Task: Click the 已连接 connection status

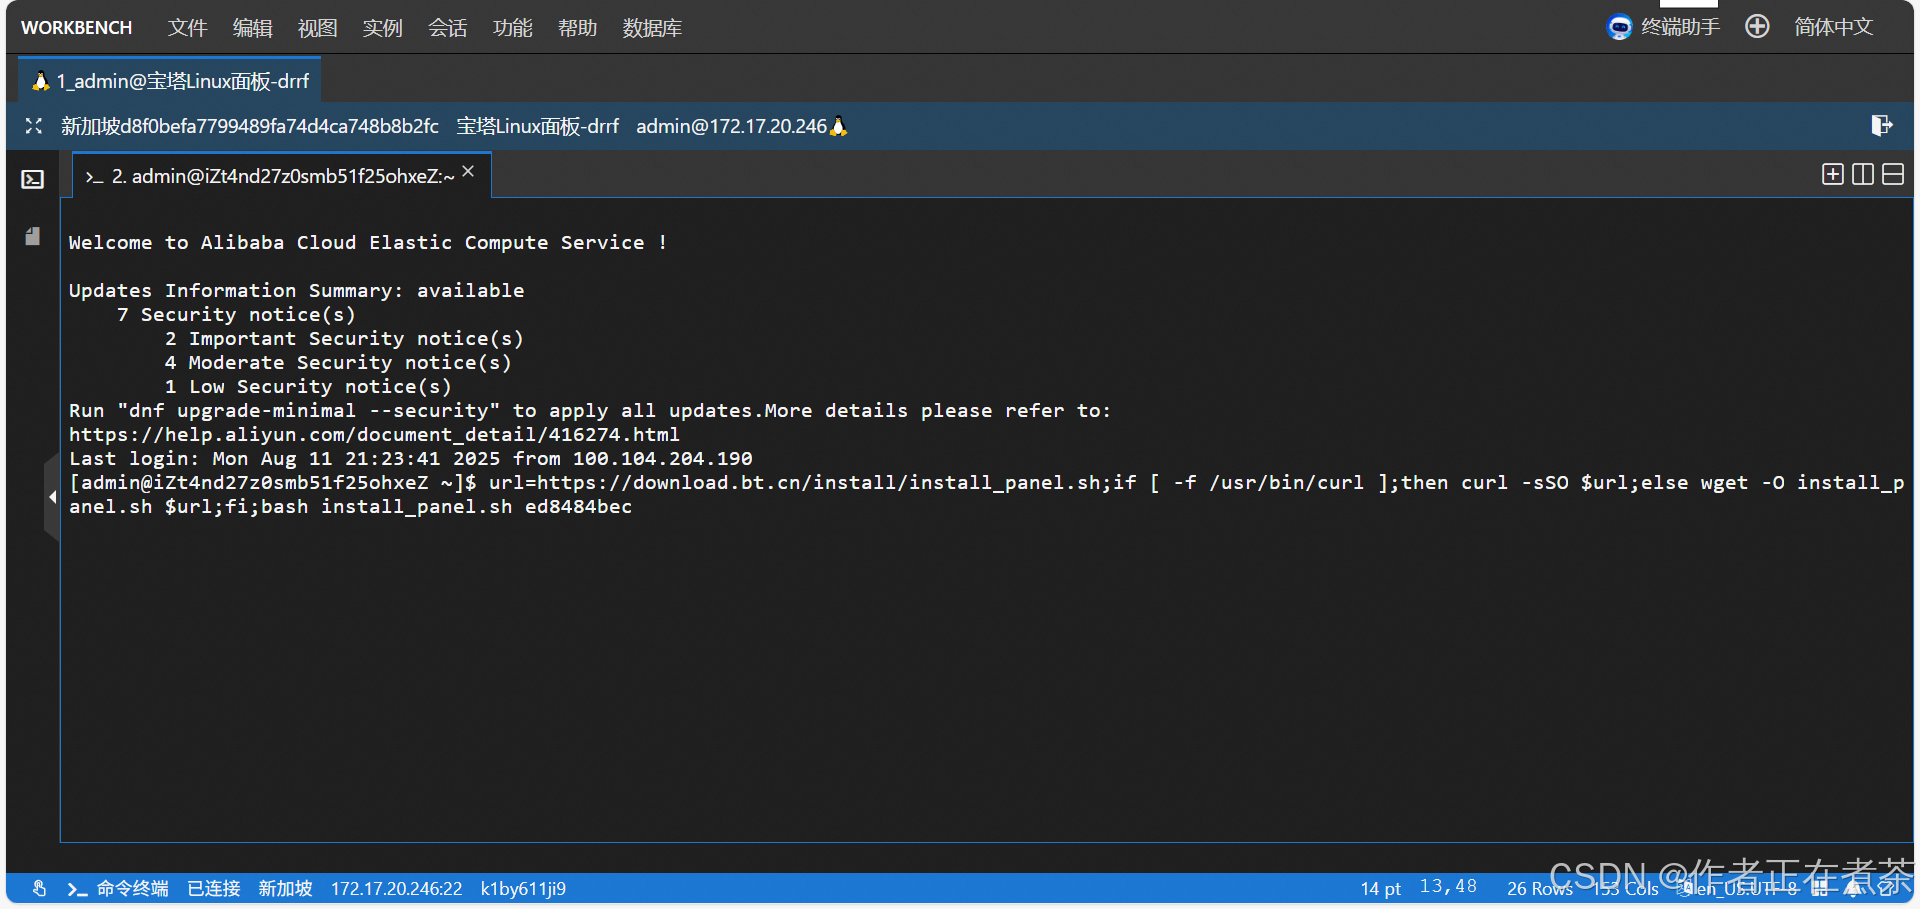Action: [x=214, y=888]
